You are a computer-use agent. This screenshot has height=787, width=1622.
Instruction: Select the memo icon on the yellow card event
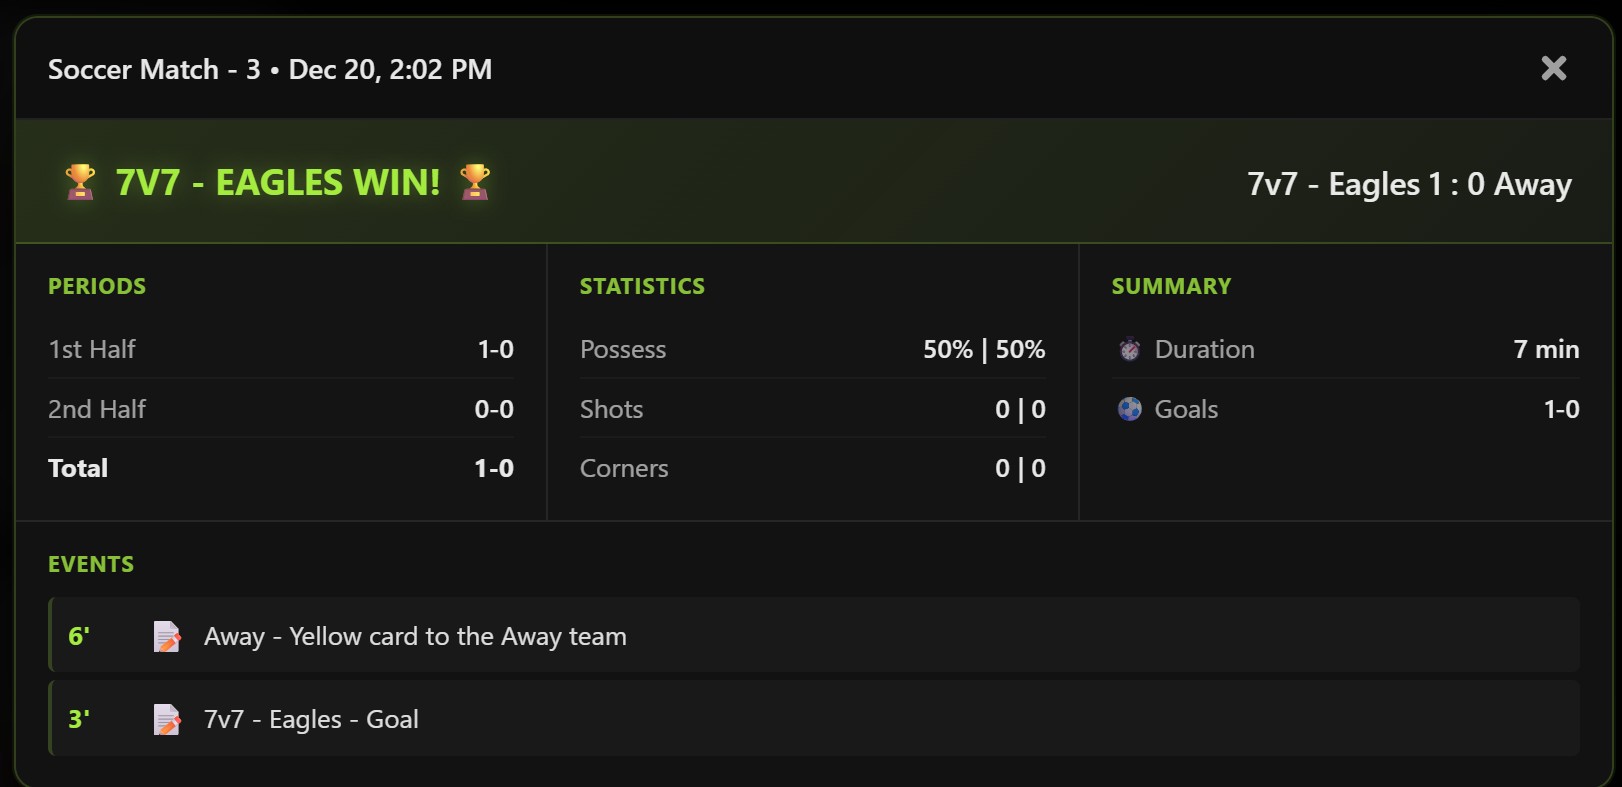coord(168,636)
